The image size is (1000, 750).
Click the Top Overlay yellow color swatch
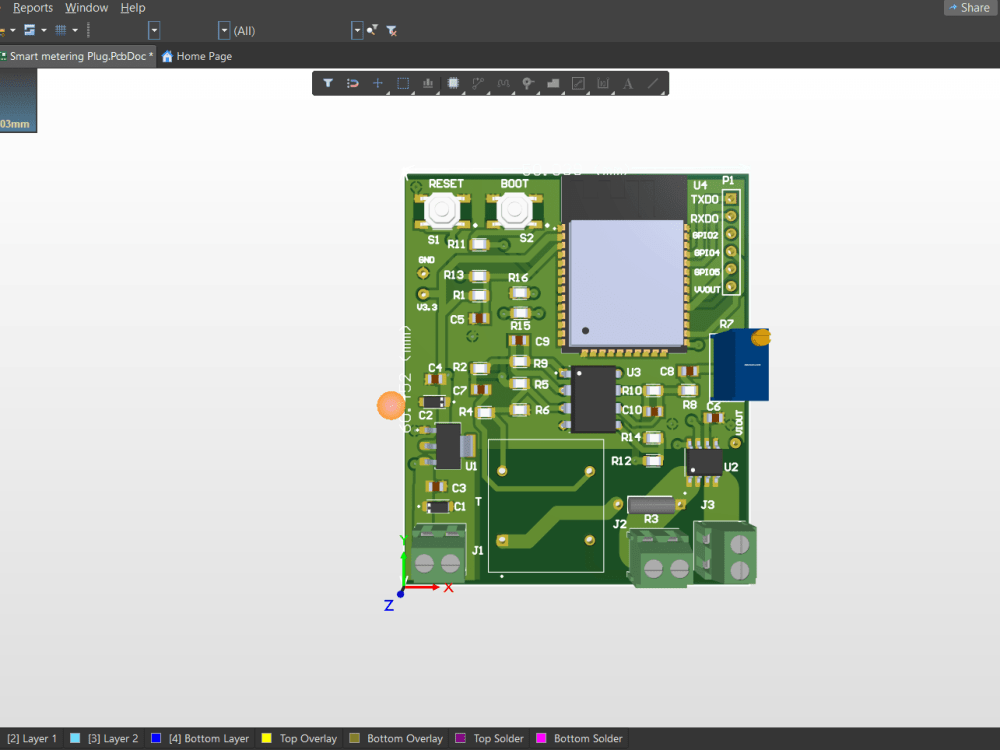click(x=264, y=738)
